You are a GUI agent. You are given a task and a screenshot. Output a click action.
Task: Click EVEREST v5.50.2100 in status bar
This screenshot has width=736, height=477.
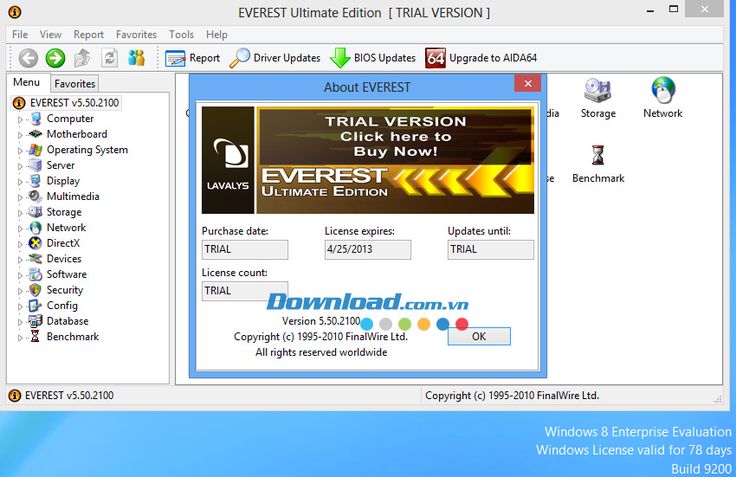pos(69,395)
